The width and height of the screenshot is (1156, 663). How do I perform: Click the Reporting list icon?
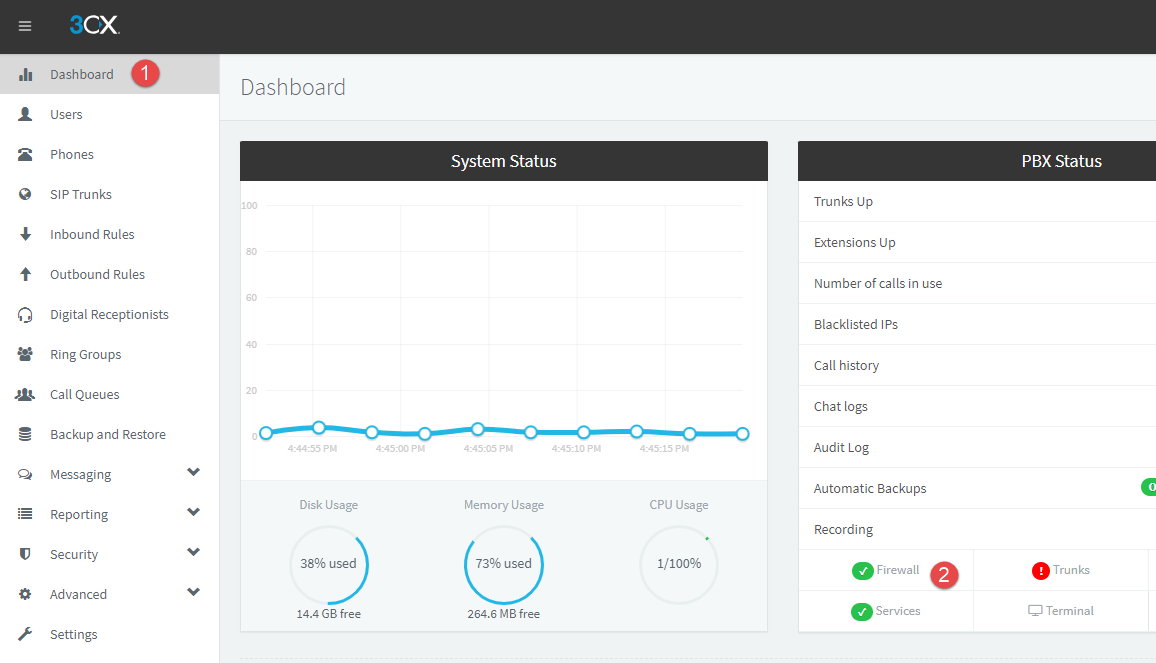(x=25, y=514)
